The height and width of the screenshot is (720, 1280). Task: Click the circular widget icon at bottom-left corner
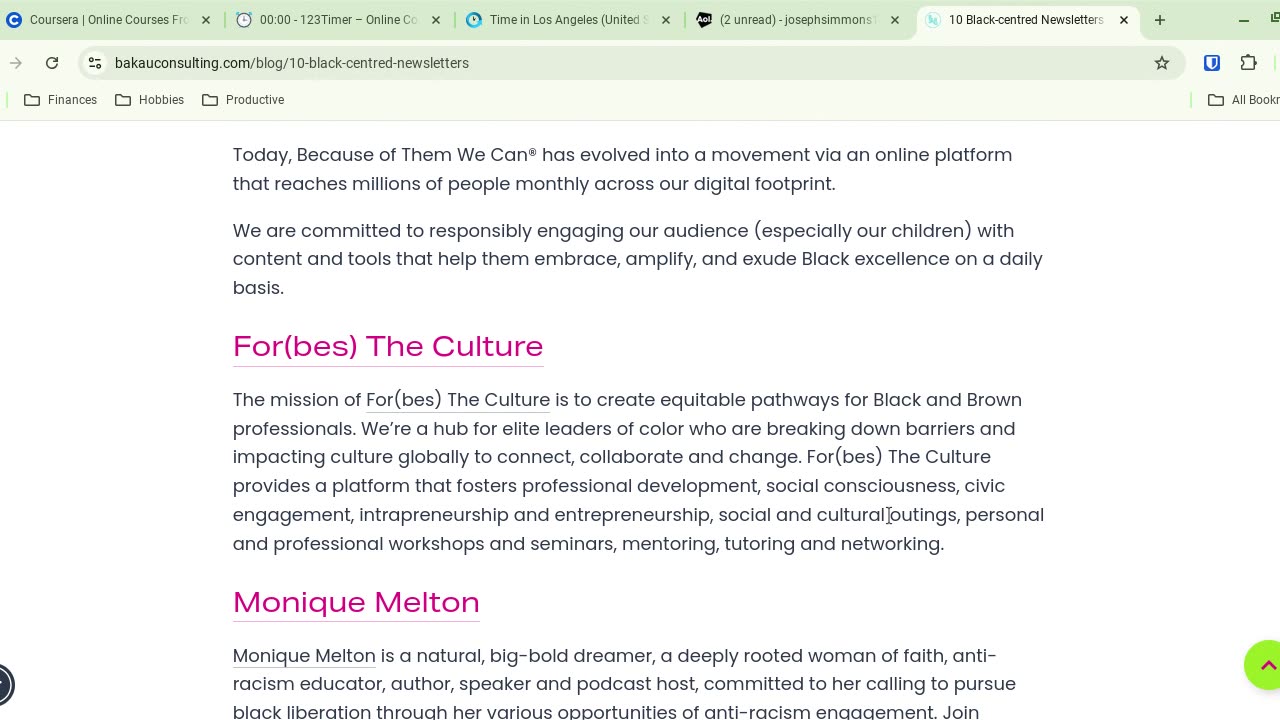(3, 685)
